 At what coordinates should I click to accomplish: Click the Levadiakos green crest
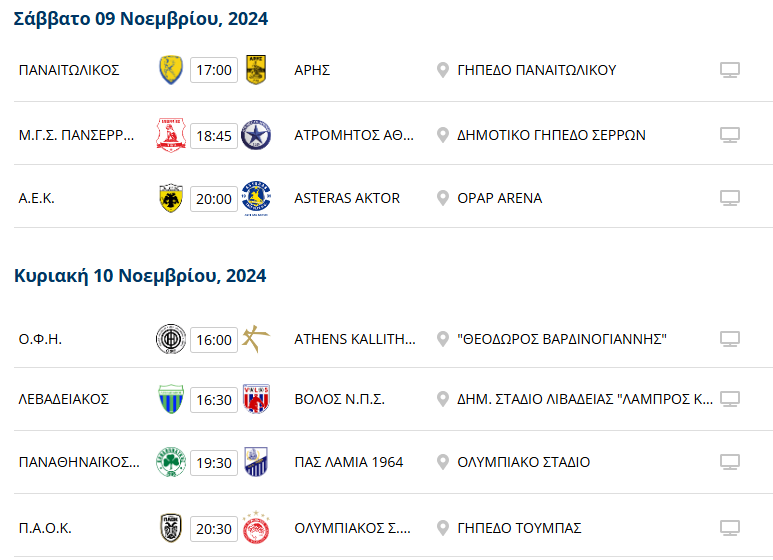(x=171, y=399)
